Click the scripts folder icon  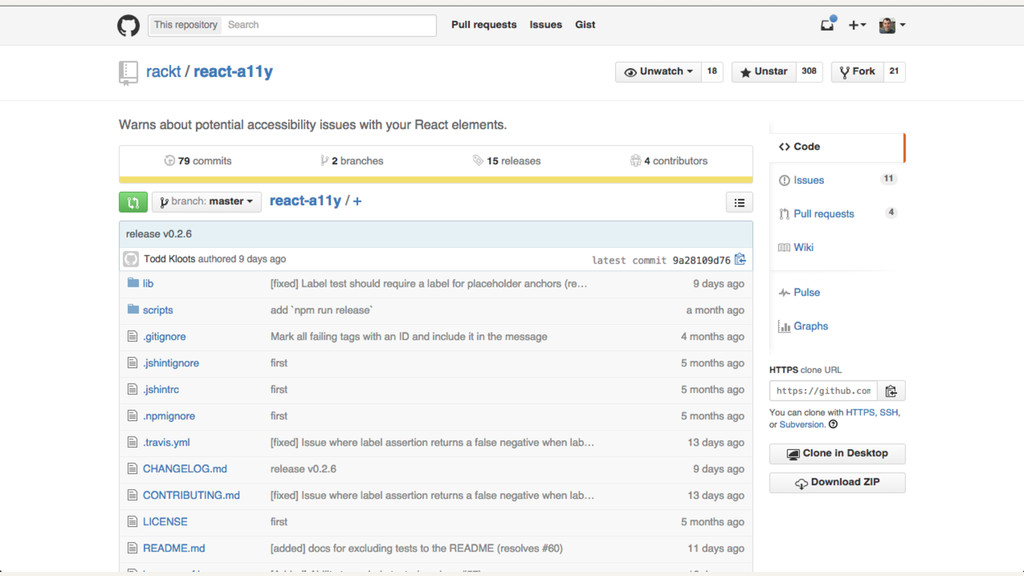133,309
